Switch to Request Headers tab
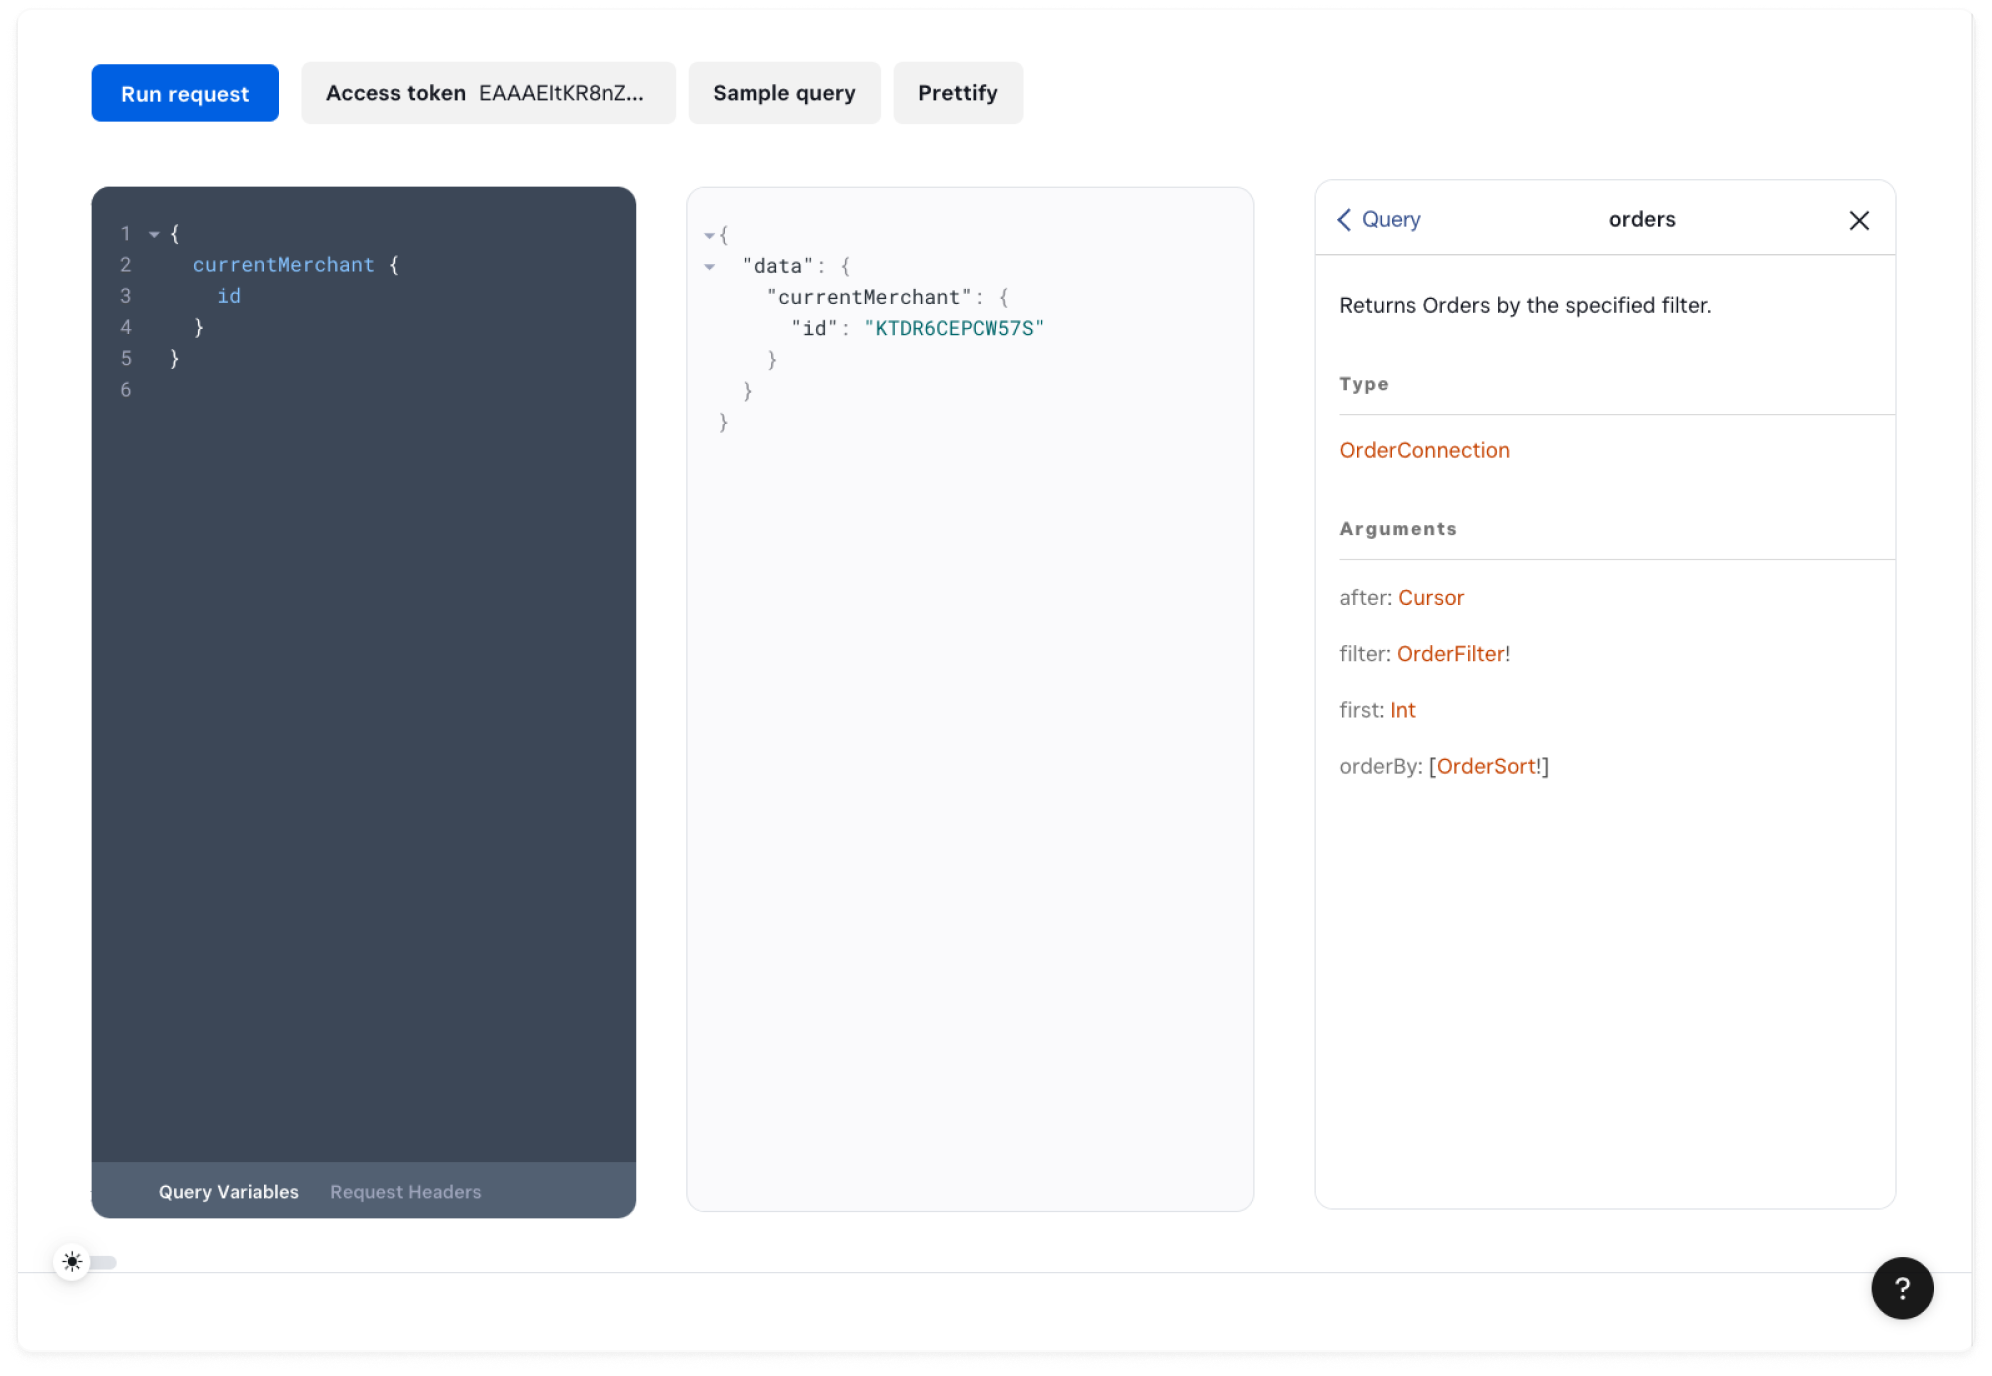This screenshot has height=1376, width=1992. point(405,1191)
